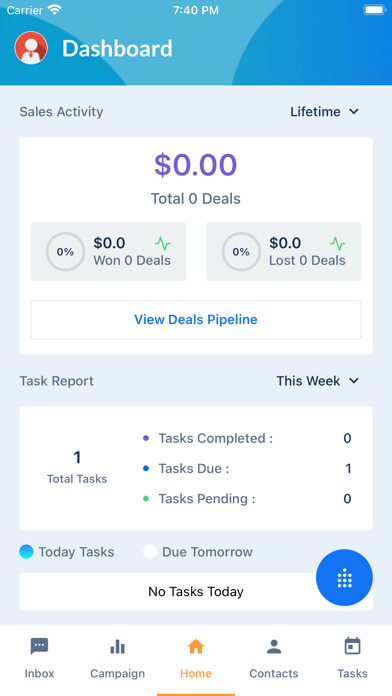Click View Deals Pipeline button

[196, 320]
